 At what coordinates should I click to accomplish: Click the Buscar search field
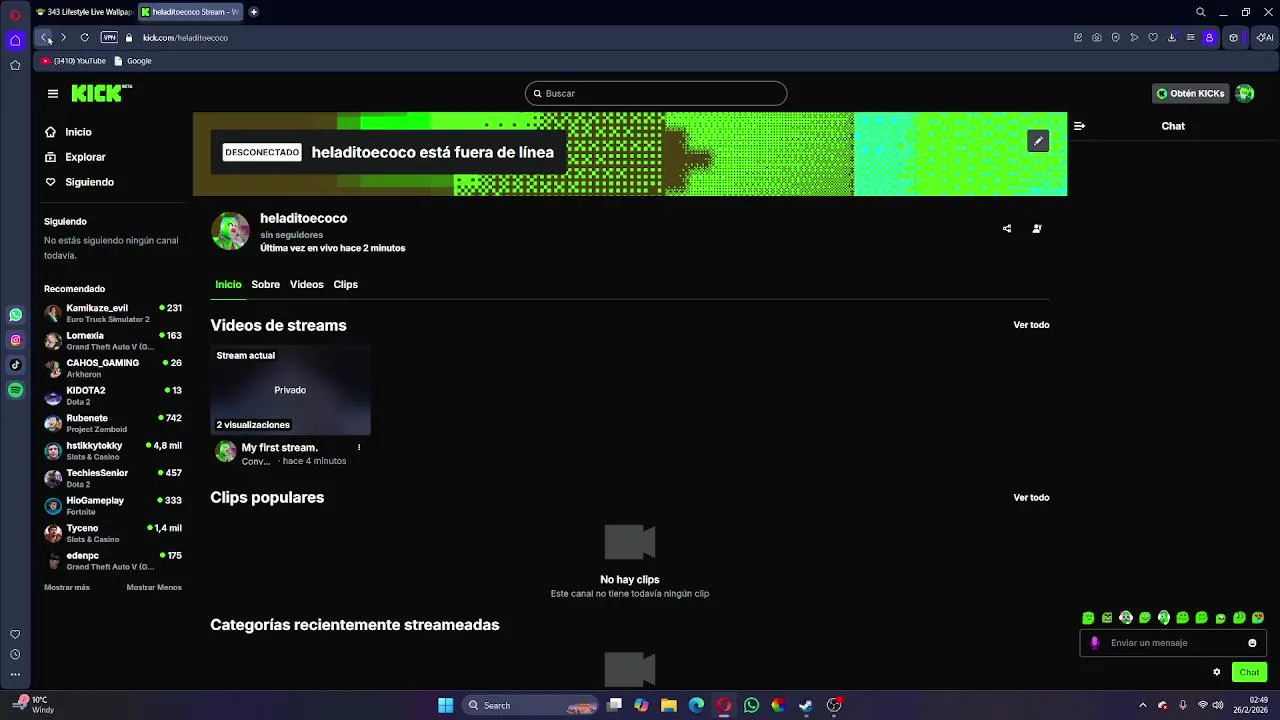pyautogui.click(x=656, y=93)
